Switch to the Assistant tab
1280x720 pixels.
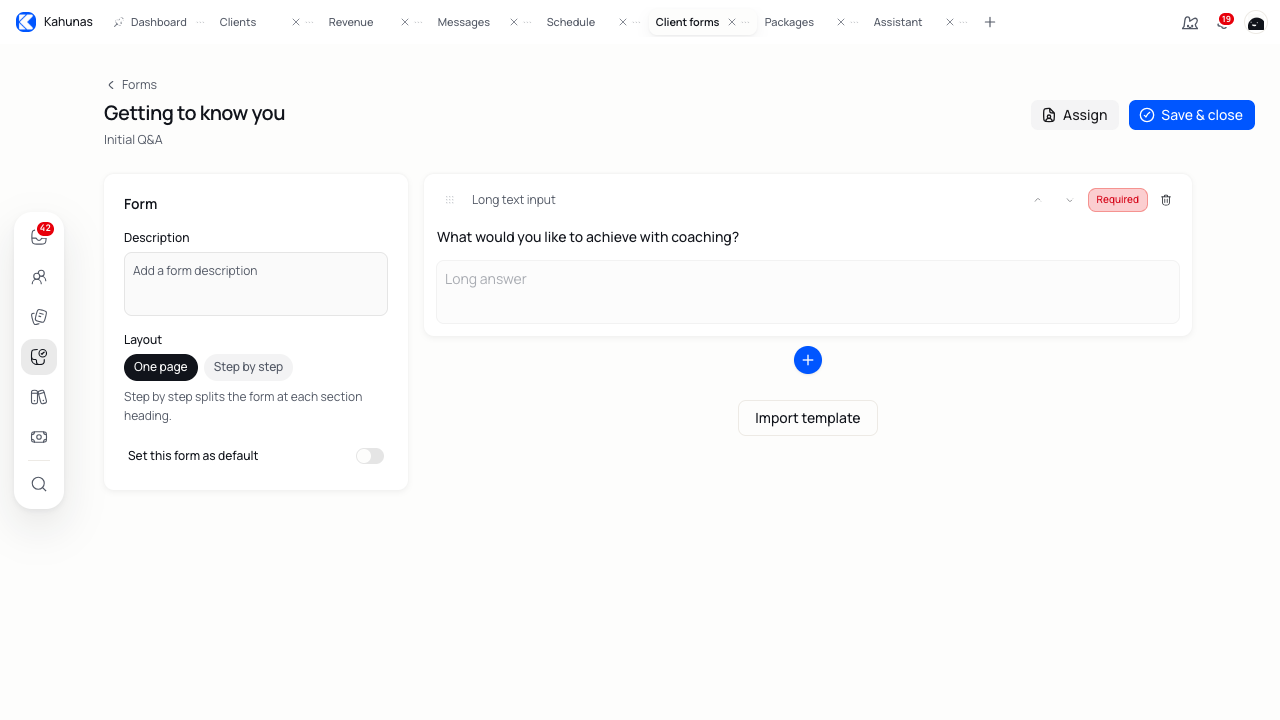coord(898,22)
